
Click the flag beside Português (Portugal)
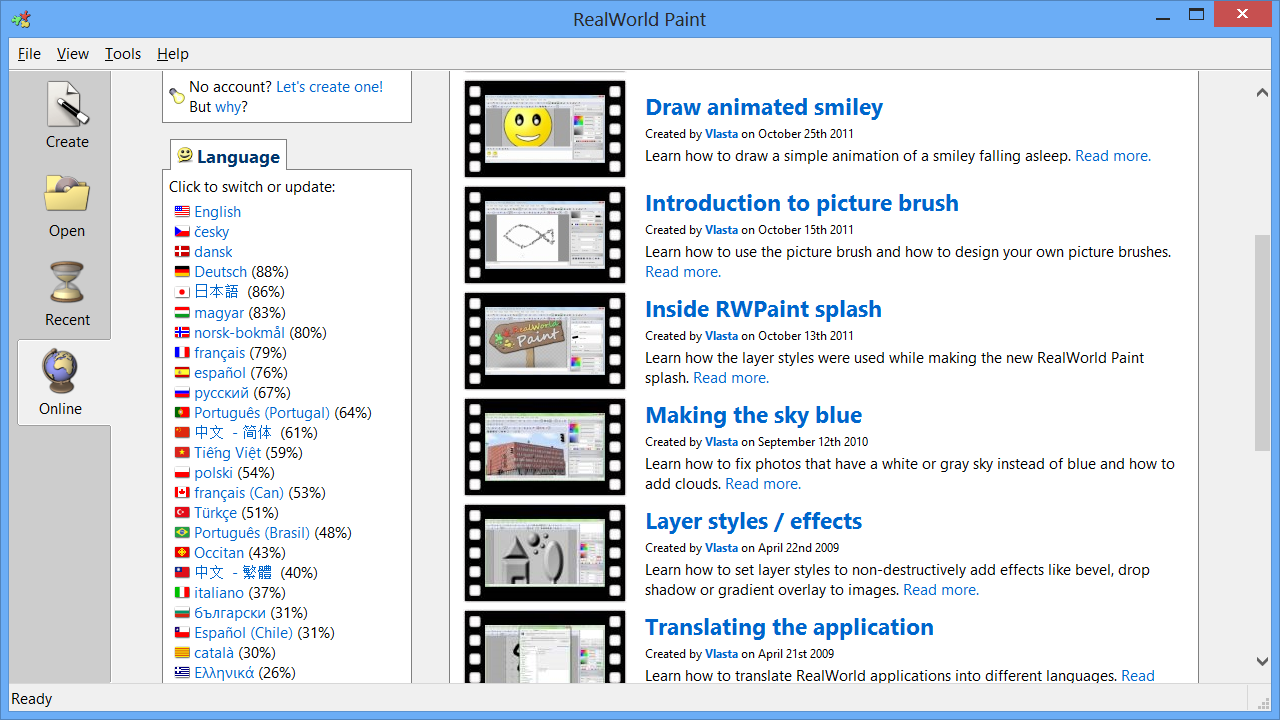coord(182,412)
